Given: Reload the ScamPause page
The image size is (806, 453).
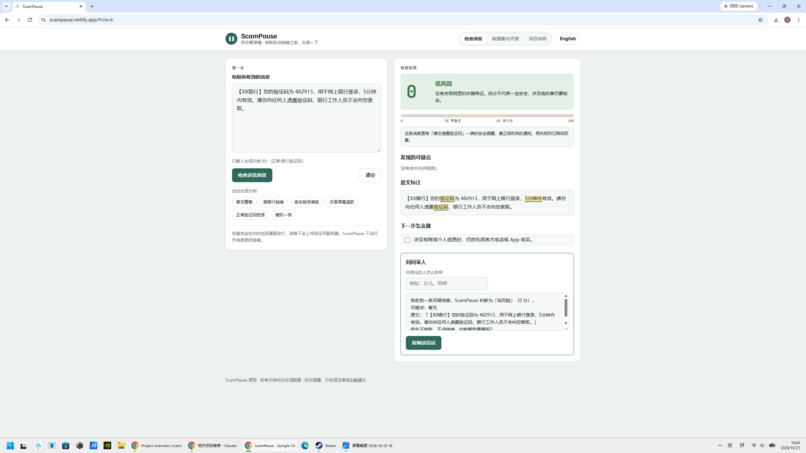Looking at the screenshot, I should (x=30, y=20).
